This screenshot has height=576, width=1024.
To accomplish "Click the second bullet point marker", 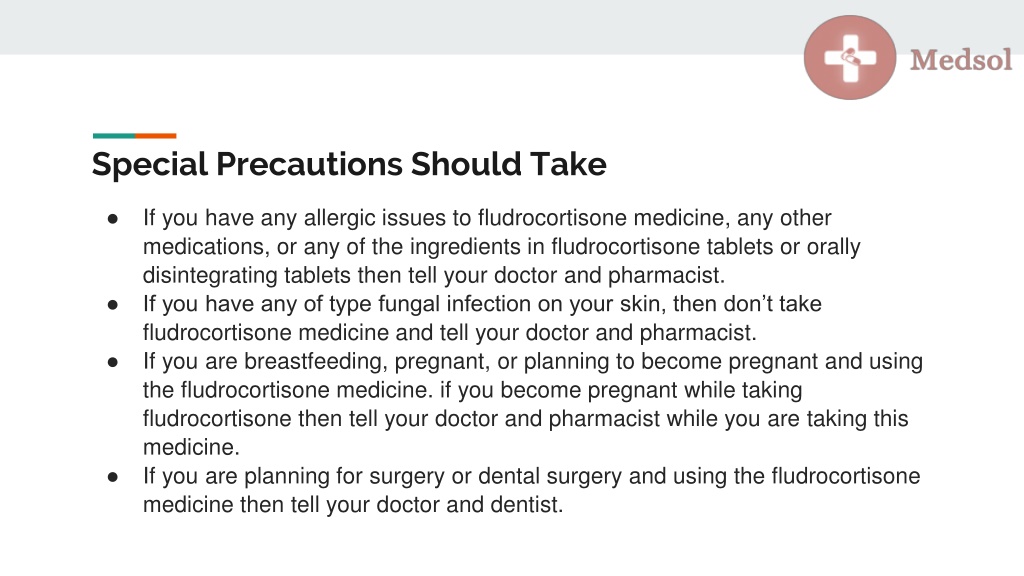I will (x=113, y=305).
